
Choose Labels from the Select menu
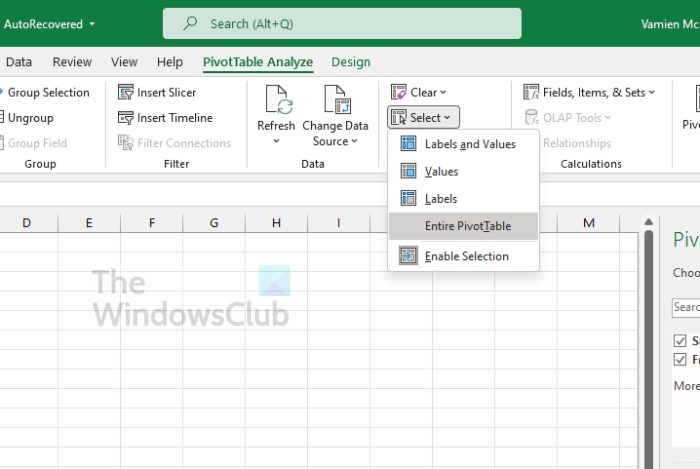(x=463, y=199)
